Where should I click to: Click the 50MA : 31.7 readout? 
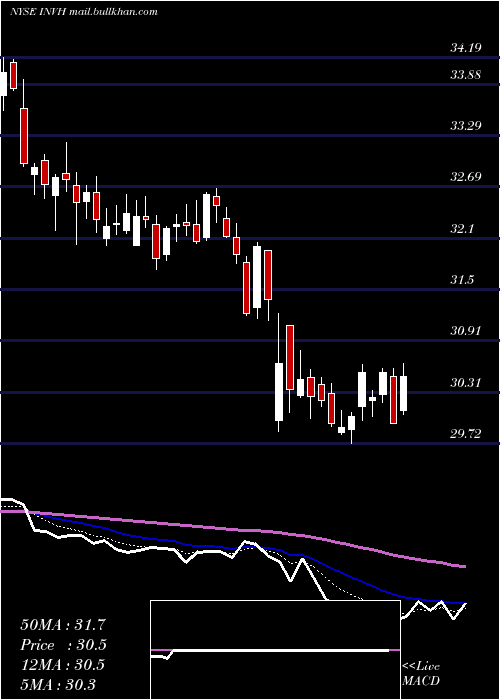(x=63, y=625)
